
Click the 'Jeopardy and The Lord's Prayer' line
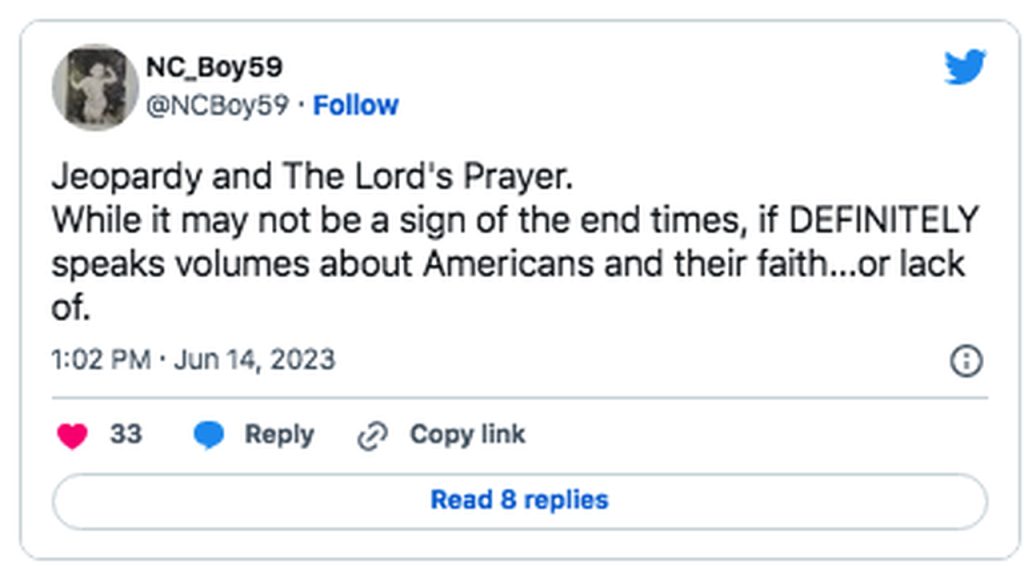pos(312,176)
